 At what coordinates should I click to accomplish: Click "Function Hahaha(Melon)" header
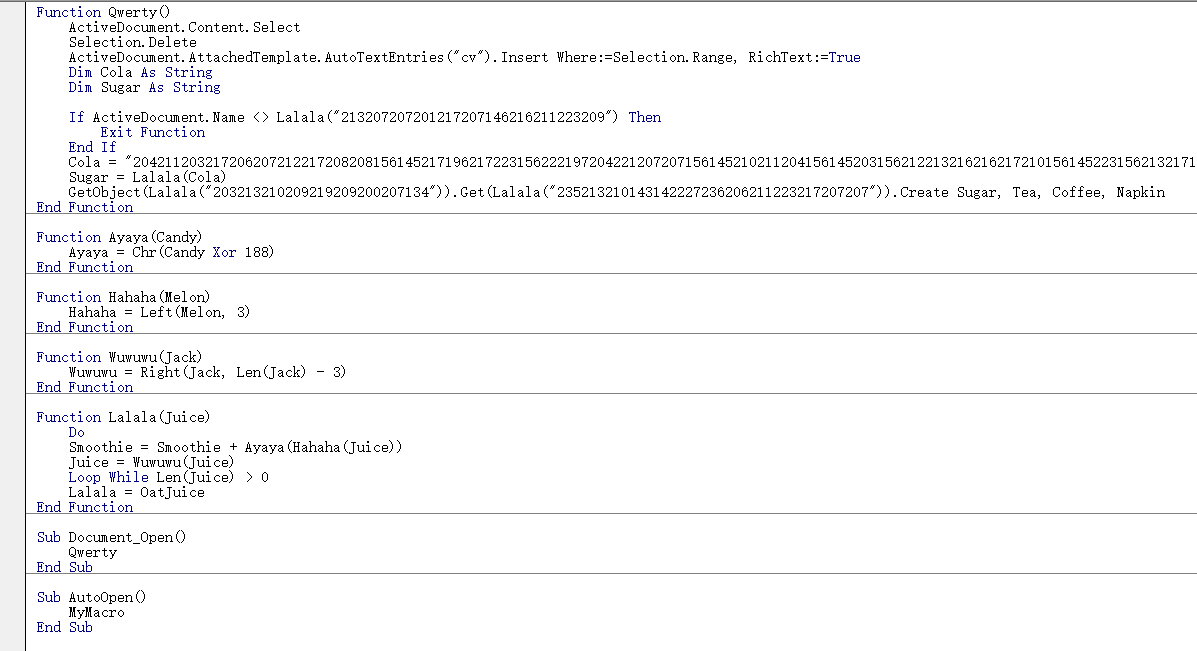(x=123, y=297)
